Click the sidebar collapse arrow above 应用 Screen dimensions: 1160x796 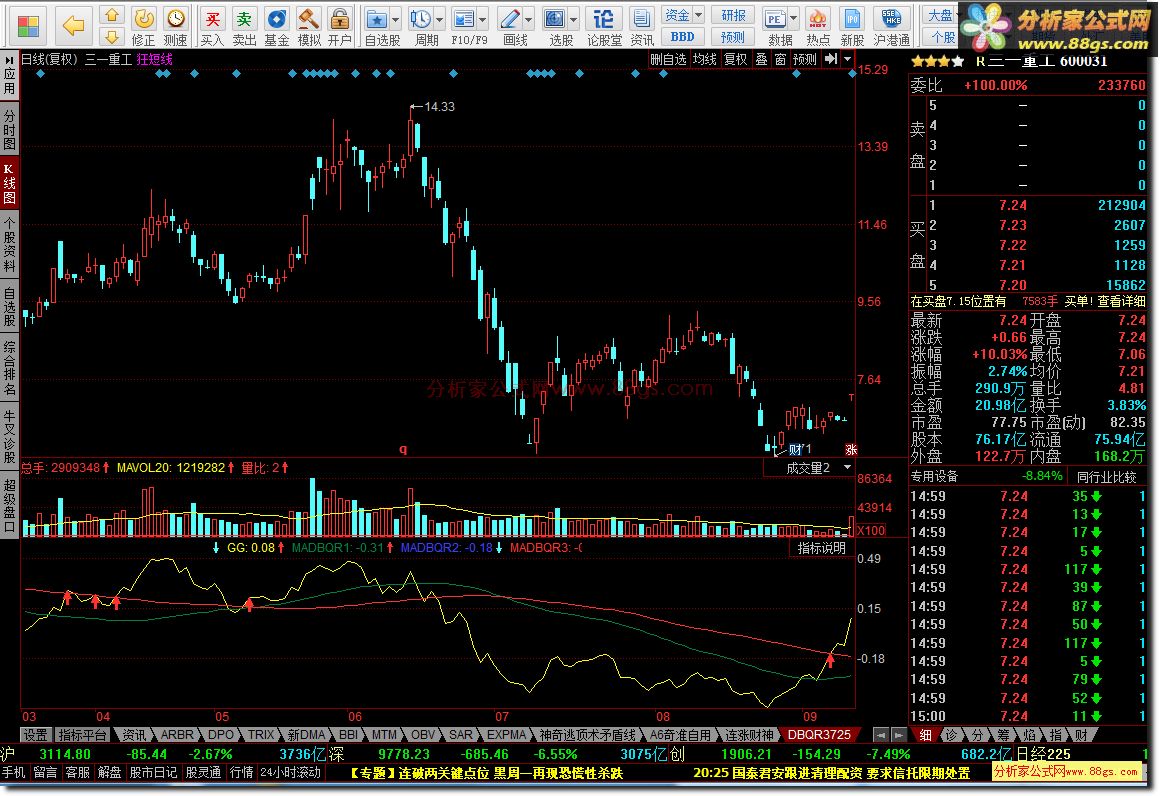[x=10, y=61]
